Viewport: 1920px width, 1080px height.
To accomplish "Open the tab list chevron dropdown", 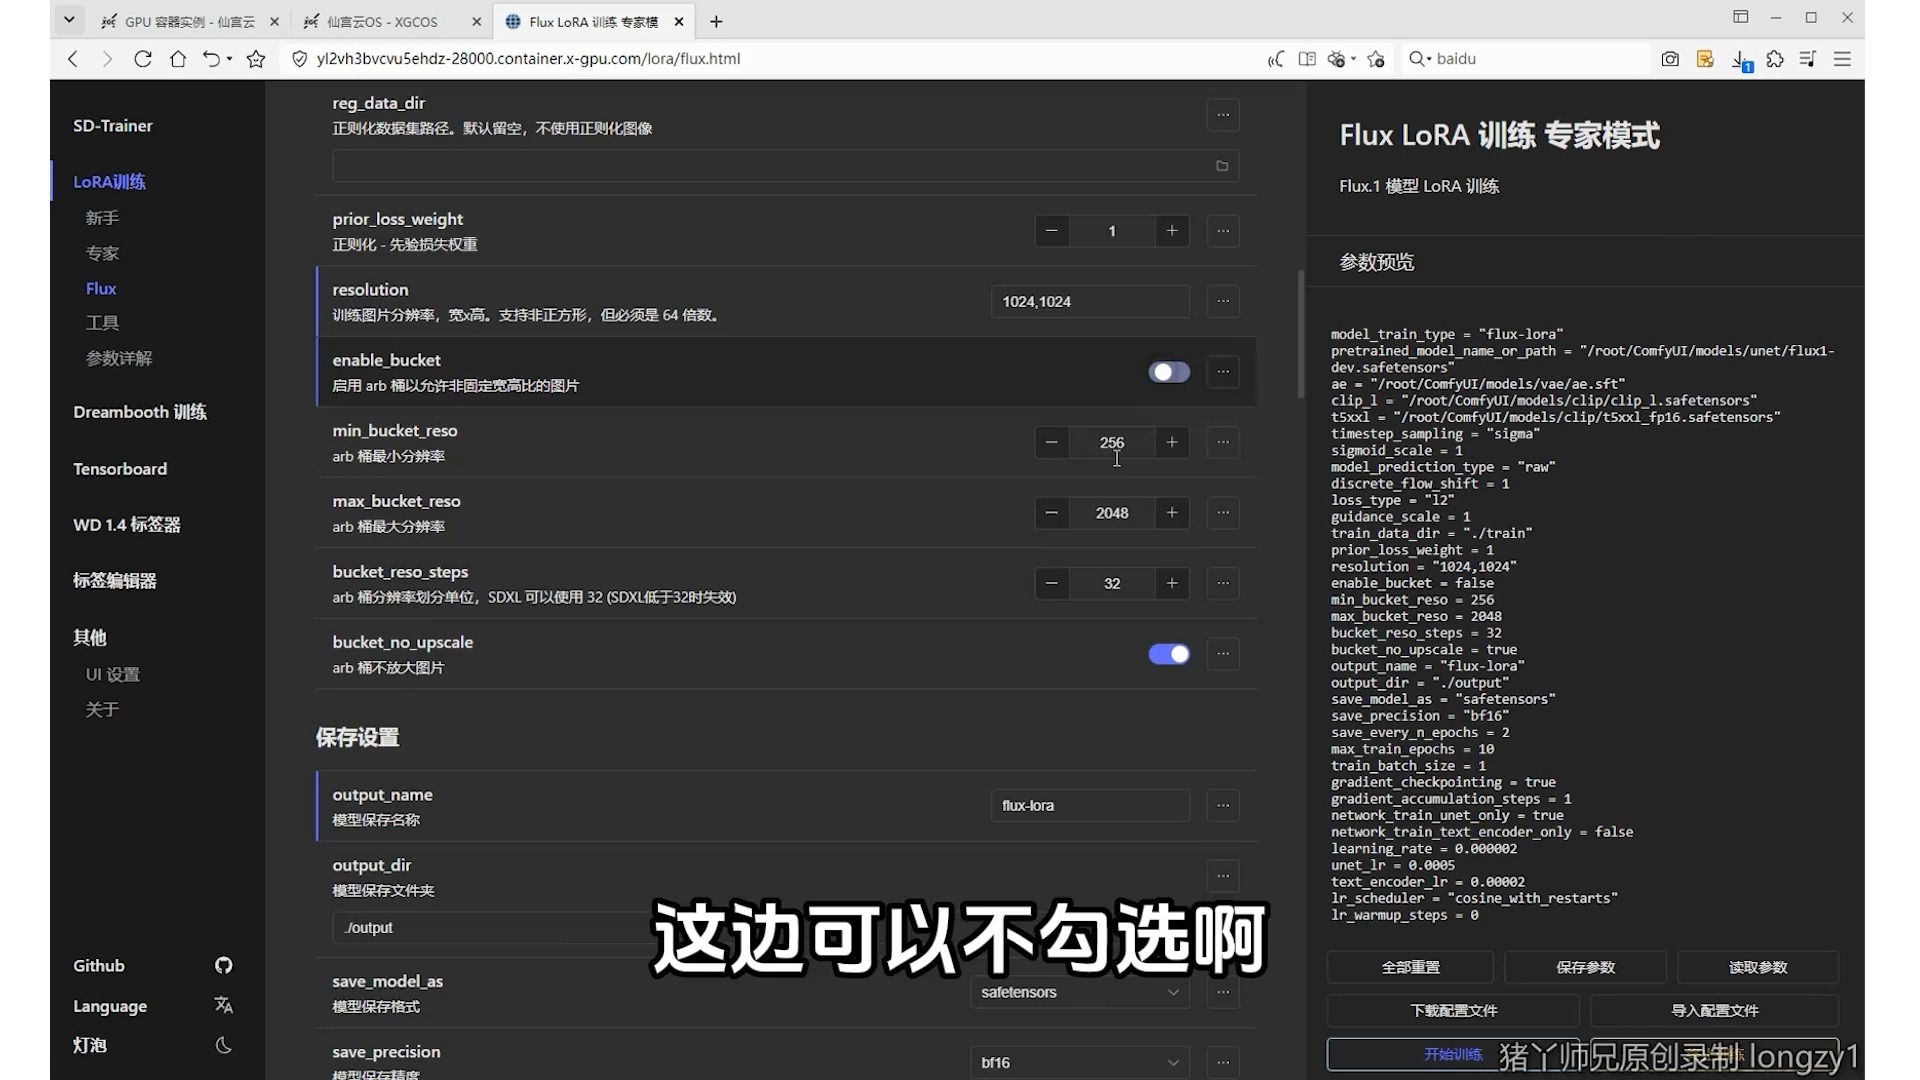I will [68, 19].
